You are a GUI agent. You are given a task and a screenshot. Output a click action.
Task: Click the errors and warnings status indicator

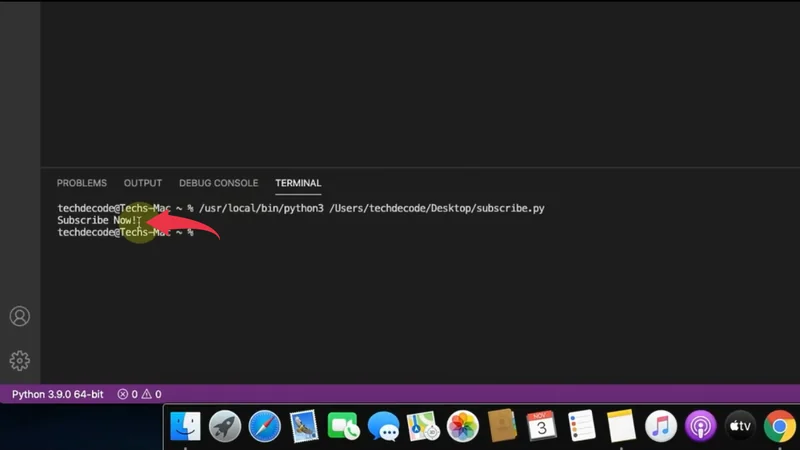point(139,394)
